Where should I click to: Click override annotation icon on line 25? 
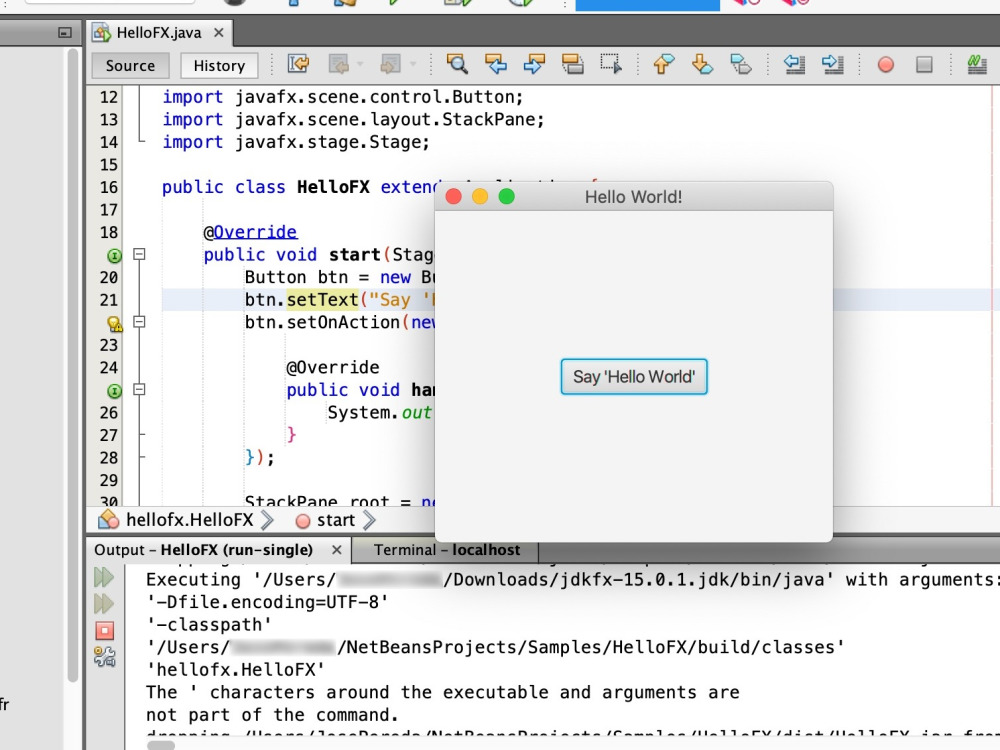(114, 391)
